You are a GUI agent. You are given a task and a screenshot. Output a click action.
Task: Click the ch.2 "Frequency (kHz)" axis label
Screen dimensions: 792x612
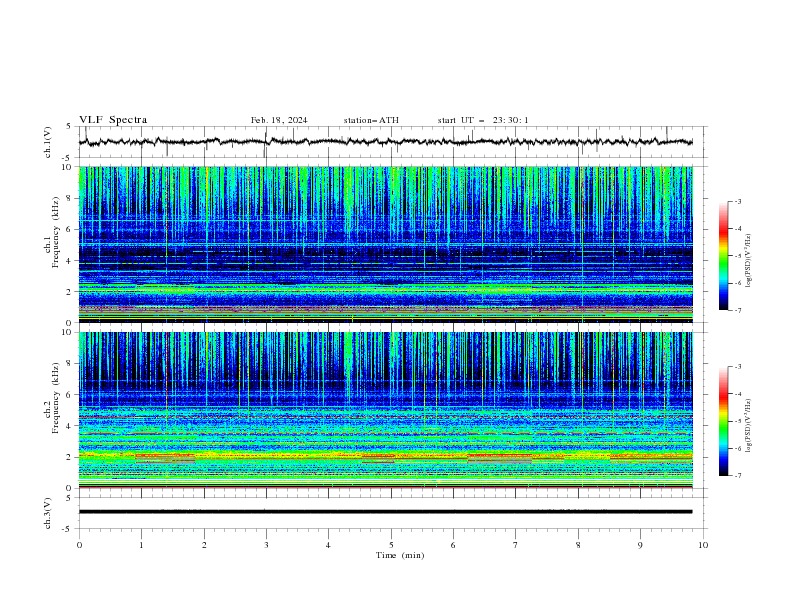click(56, 398)
